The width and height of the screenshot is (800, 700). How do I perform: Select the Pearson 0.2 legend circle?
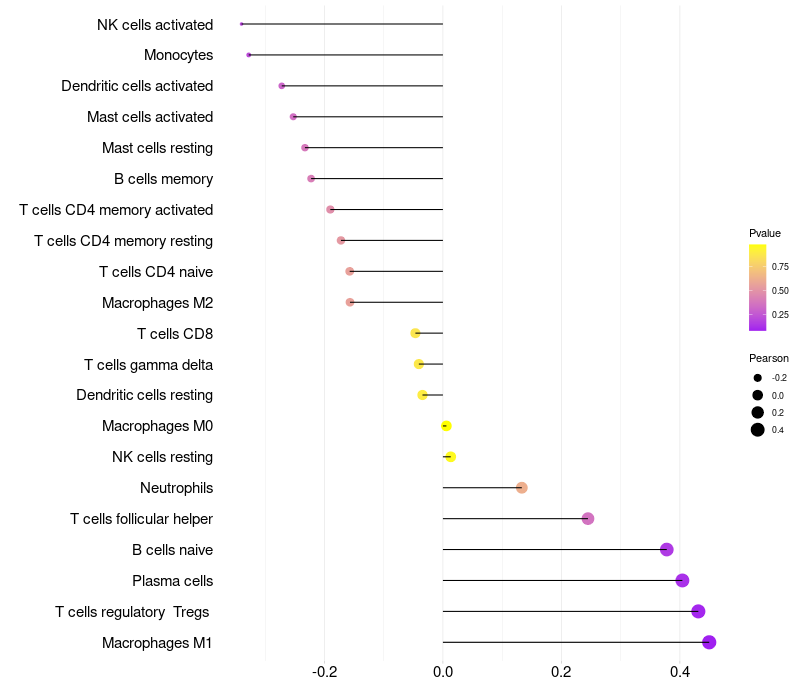pos(758,412)
